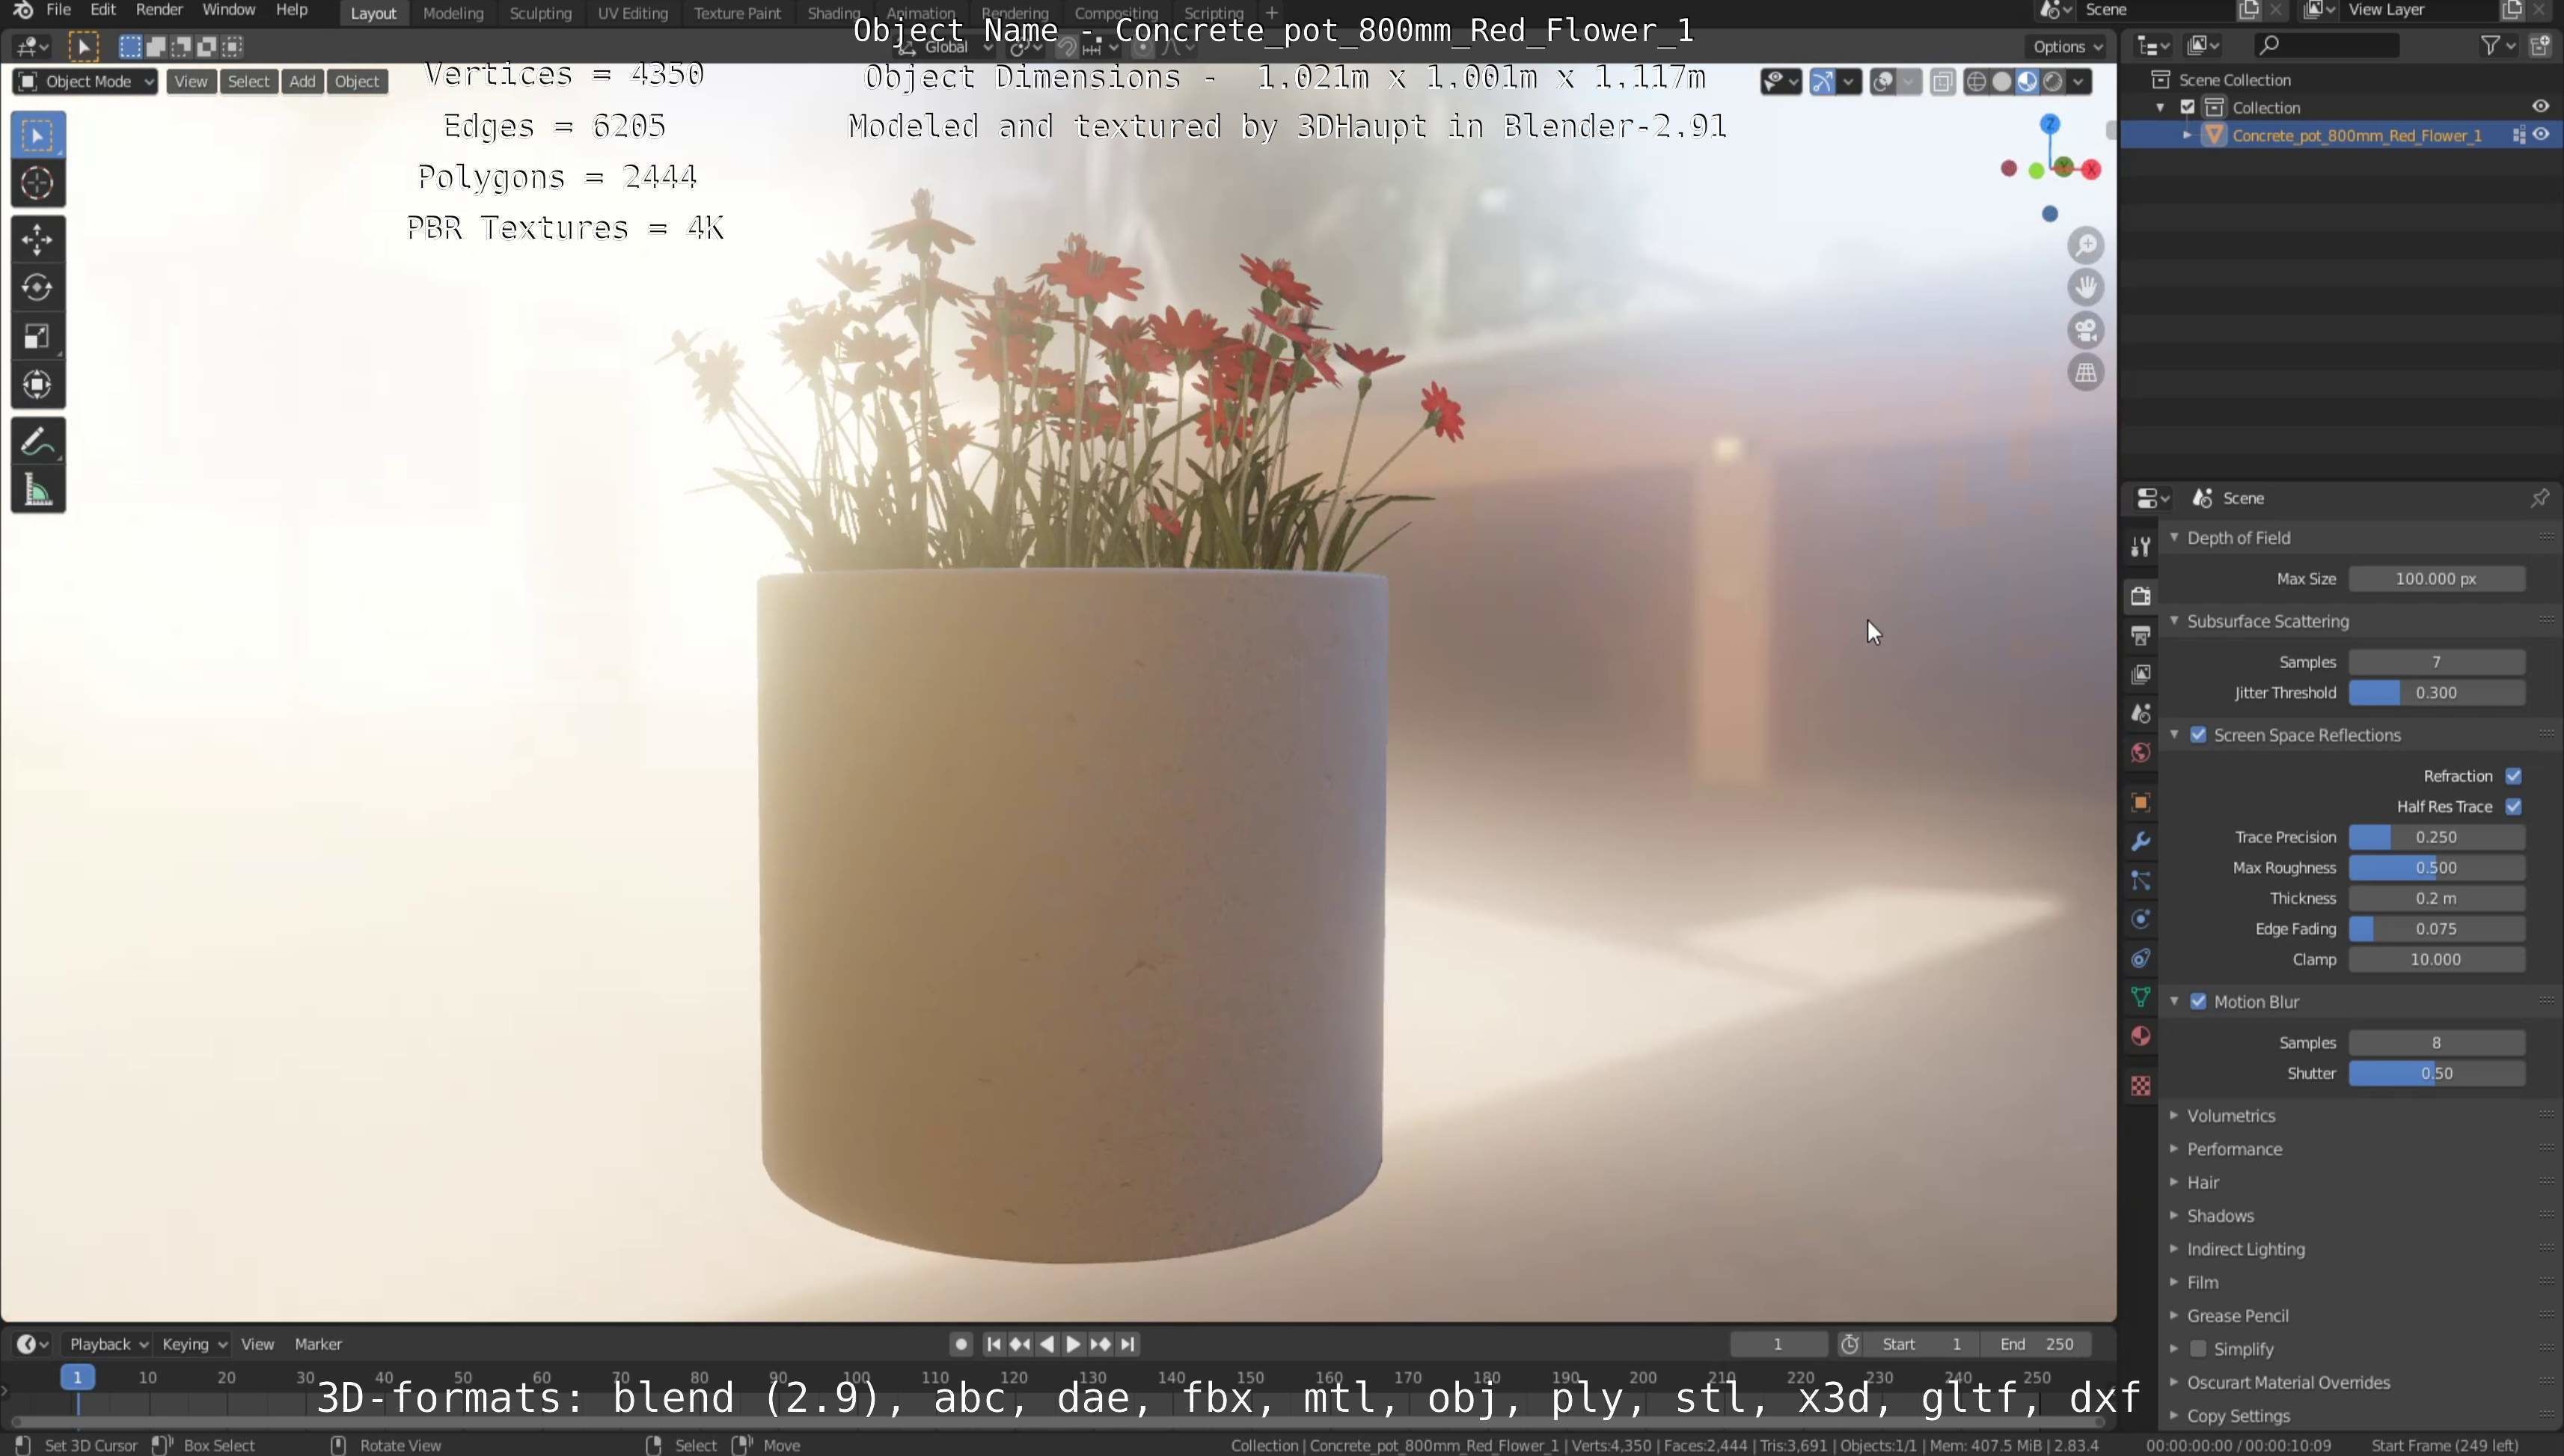Jump to timeline end button
Viewport: 2564px width, 1456px height.
click(1128, 1344)
